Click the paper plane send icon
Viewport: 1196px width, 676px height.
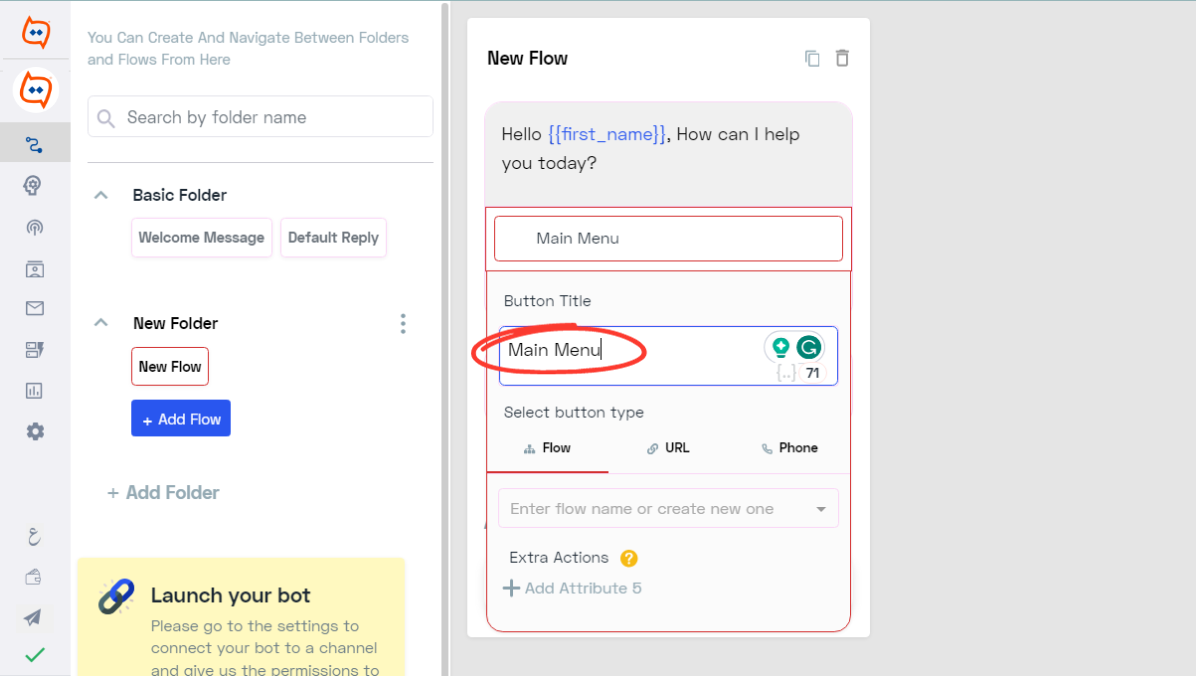tap(33, 616)
